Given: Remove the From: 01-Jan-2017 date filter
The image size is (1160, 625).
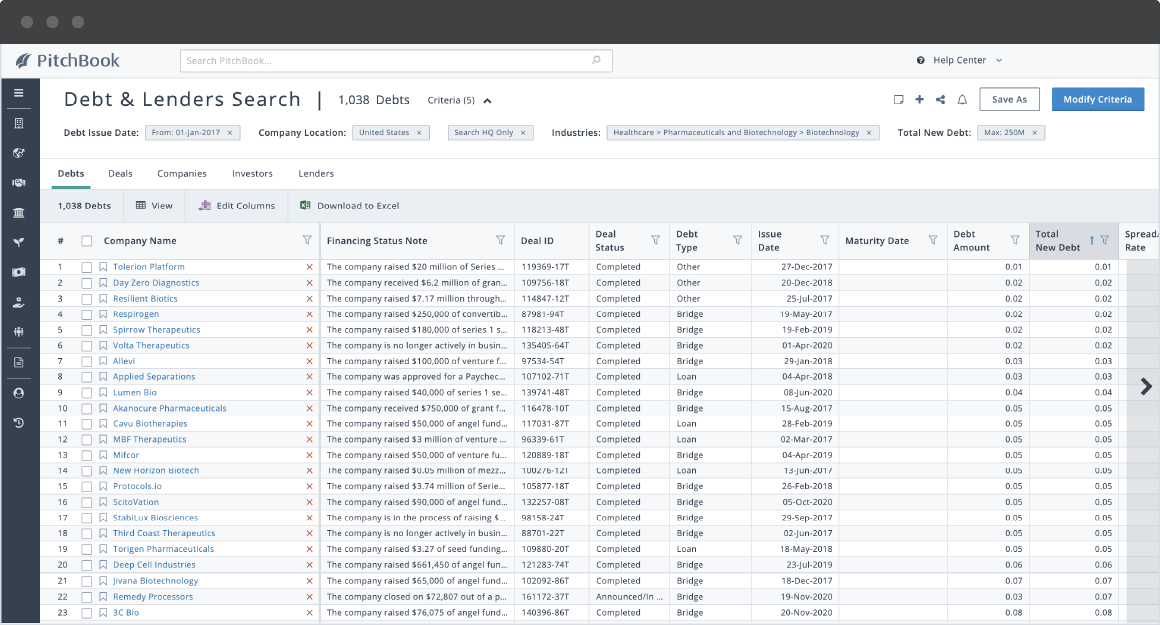Looking at the screenshot, I should tap(230, 133).
